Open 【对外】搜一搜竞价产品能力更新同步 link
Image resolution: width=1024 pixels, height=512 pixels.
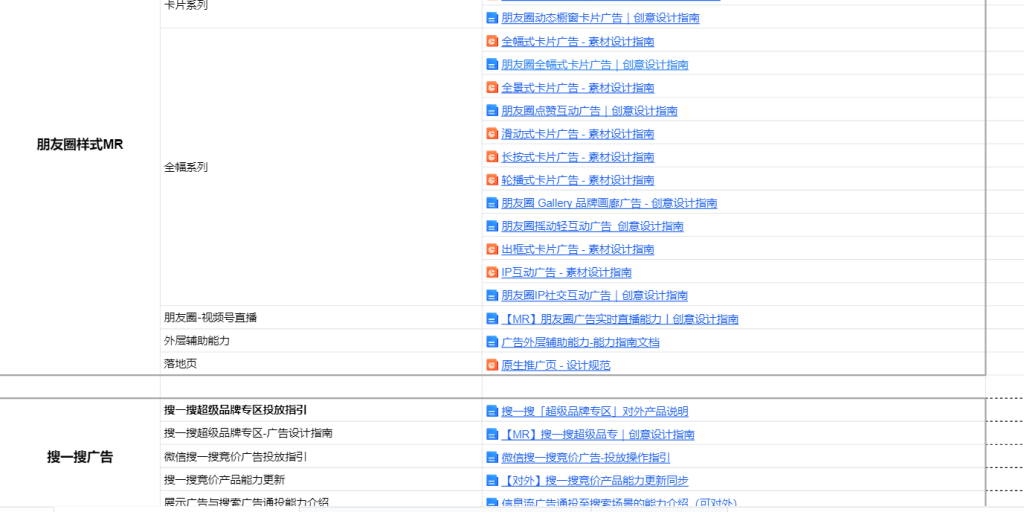pos(594,480)
